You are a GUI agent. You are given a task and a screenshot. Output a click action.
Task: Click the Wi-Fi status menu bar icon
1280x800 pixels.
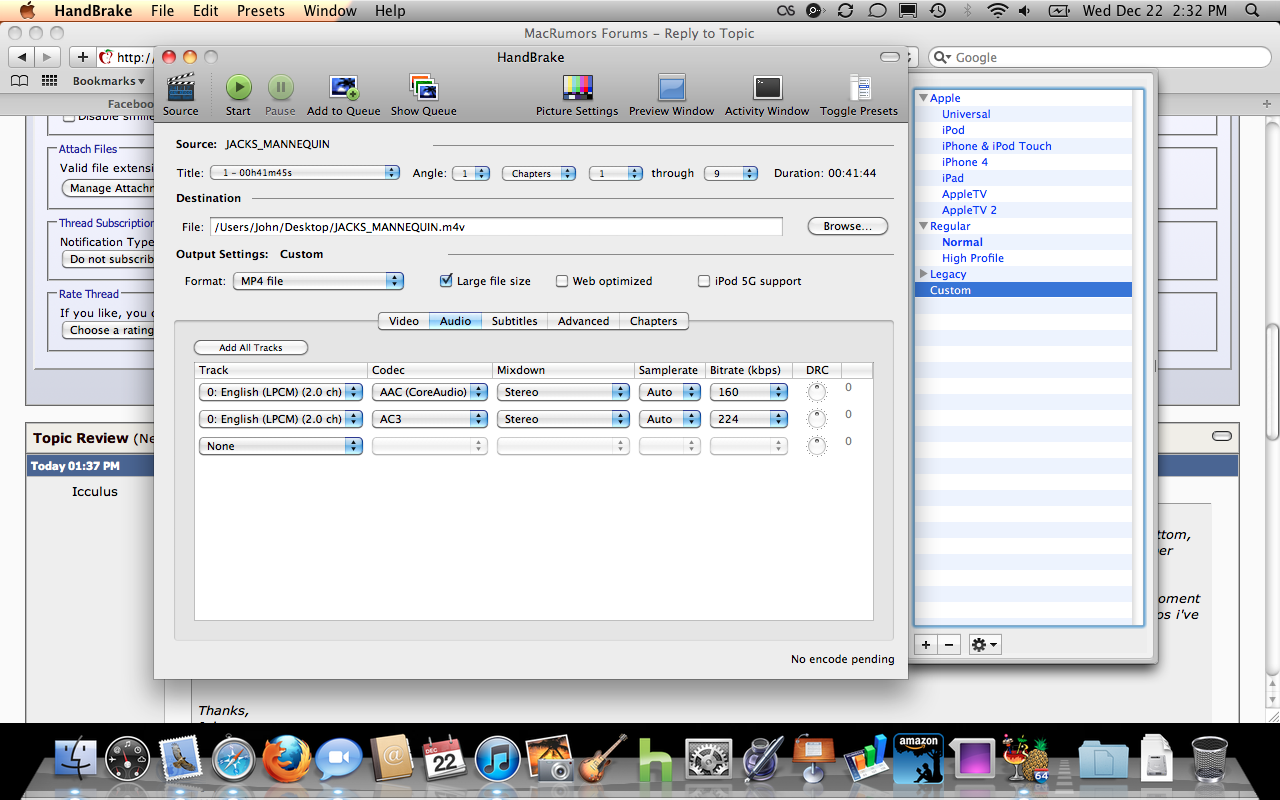click(997, 11)
